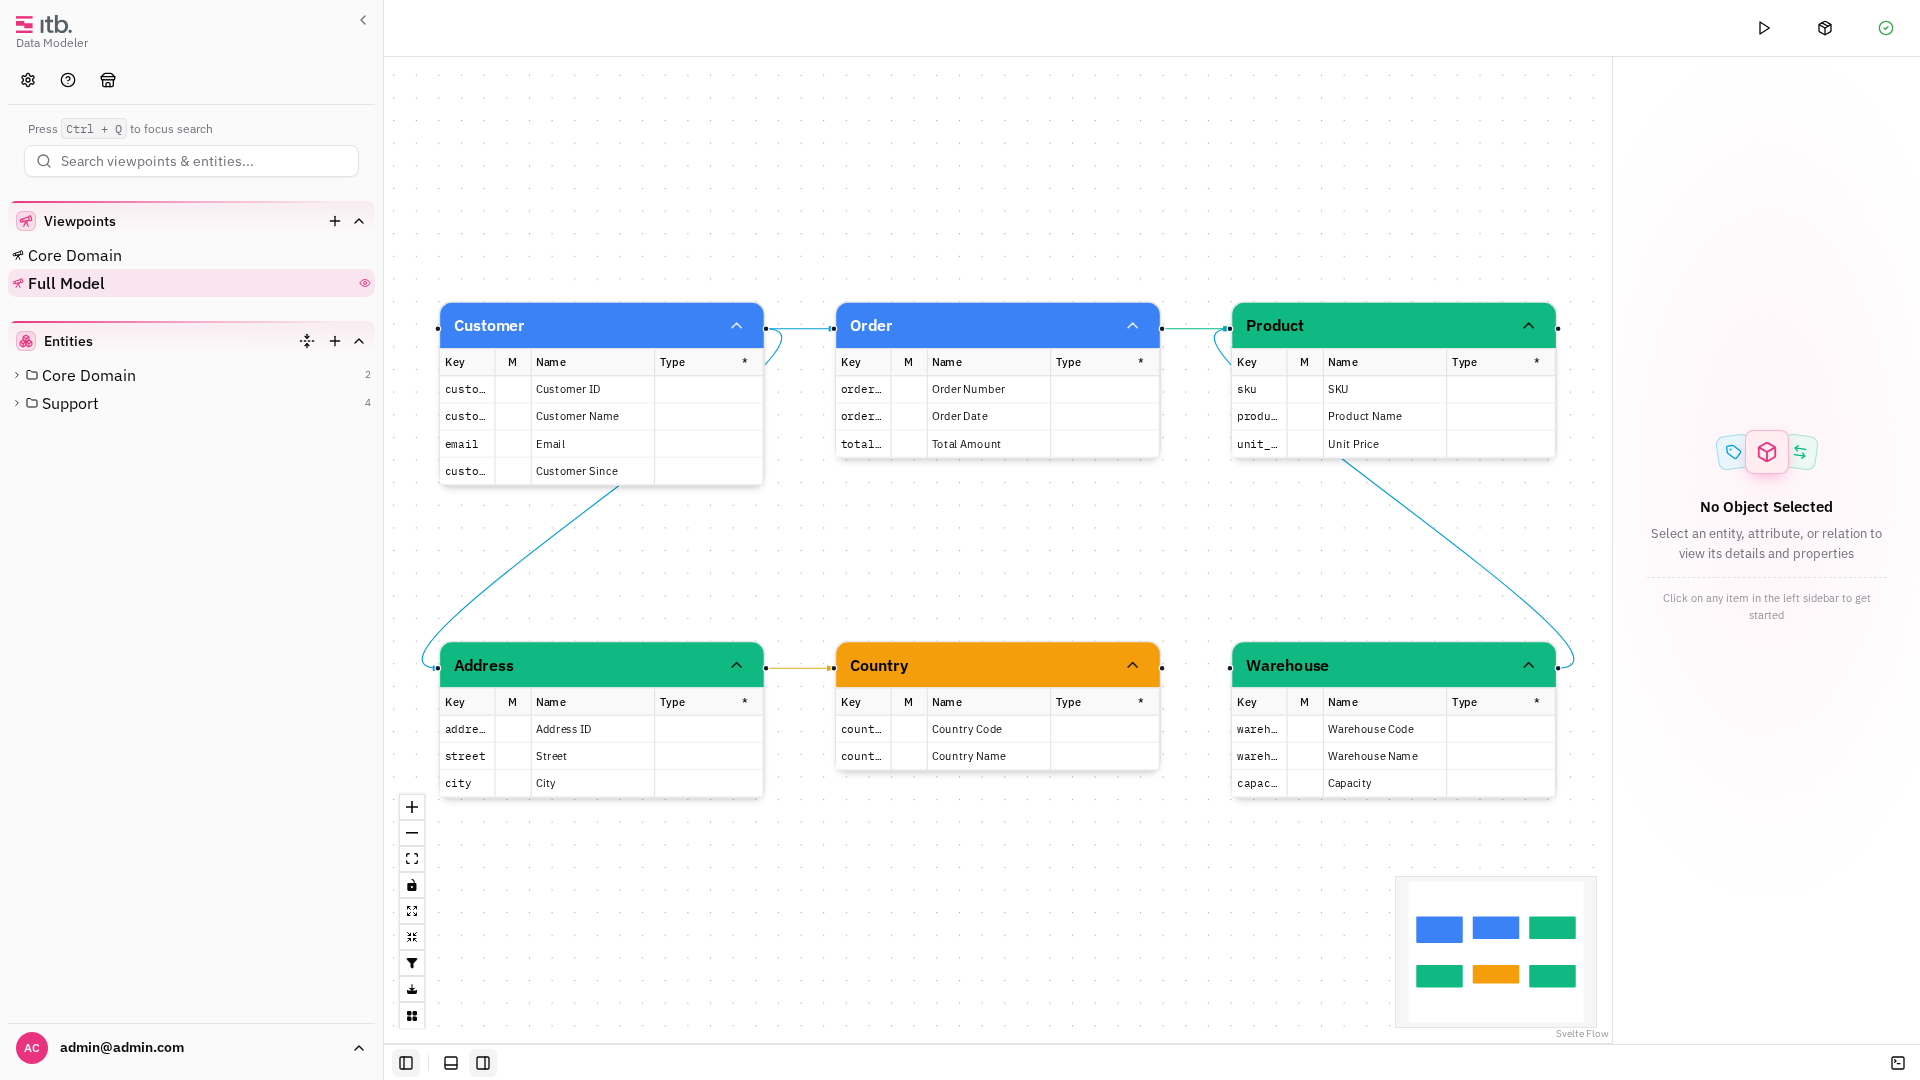Collapse the Viewpoints section
Screen dimensions: 1920x1080
[x=359, y=221]
